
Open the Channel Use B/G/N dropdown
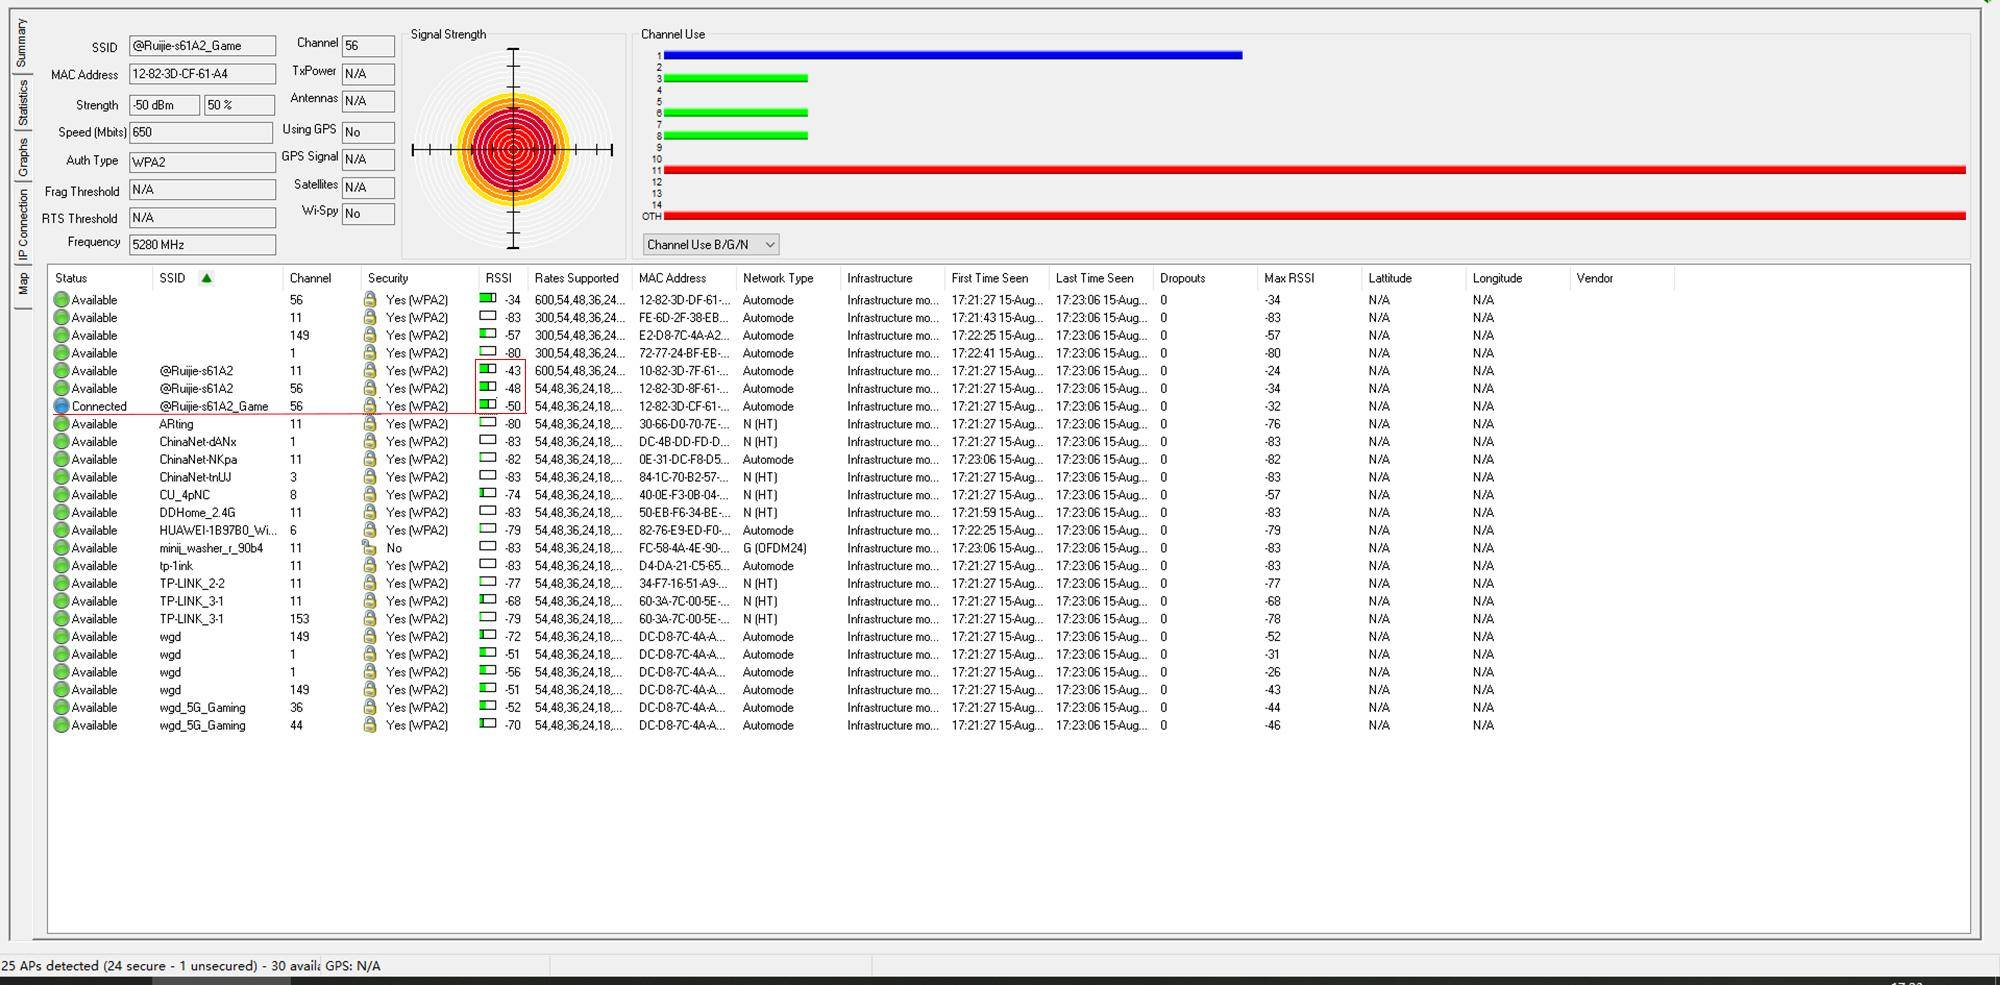[710, 245]
